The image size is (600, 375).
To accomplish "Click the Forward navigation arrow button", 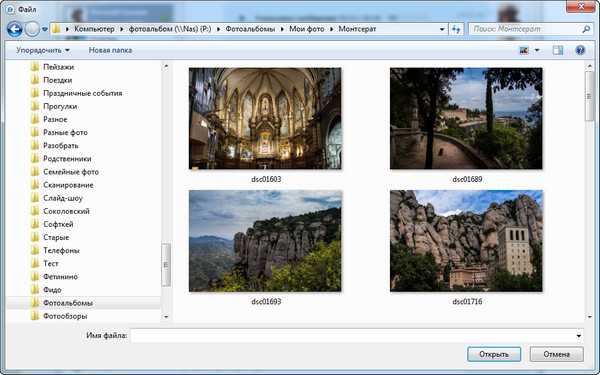I will [x=33, y=29].
